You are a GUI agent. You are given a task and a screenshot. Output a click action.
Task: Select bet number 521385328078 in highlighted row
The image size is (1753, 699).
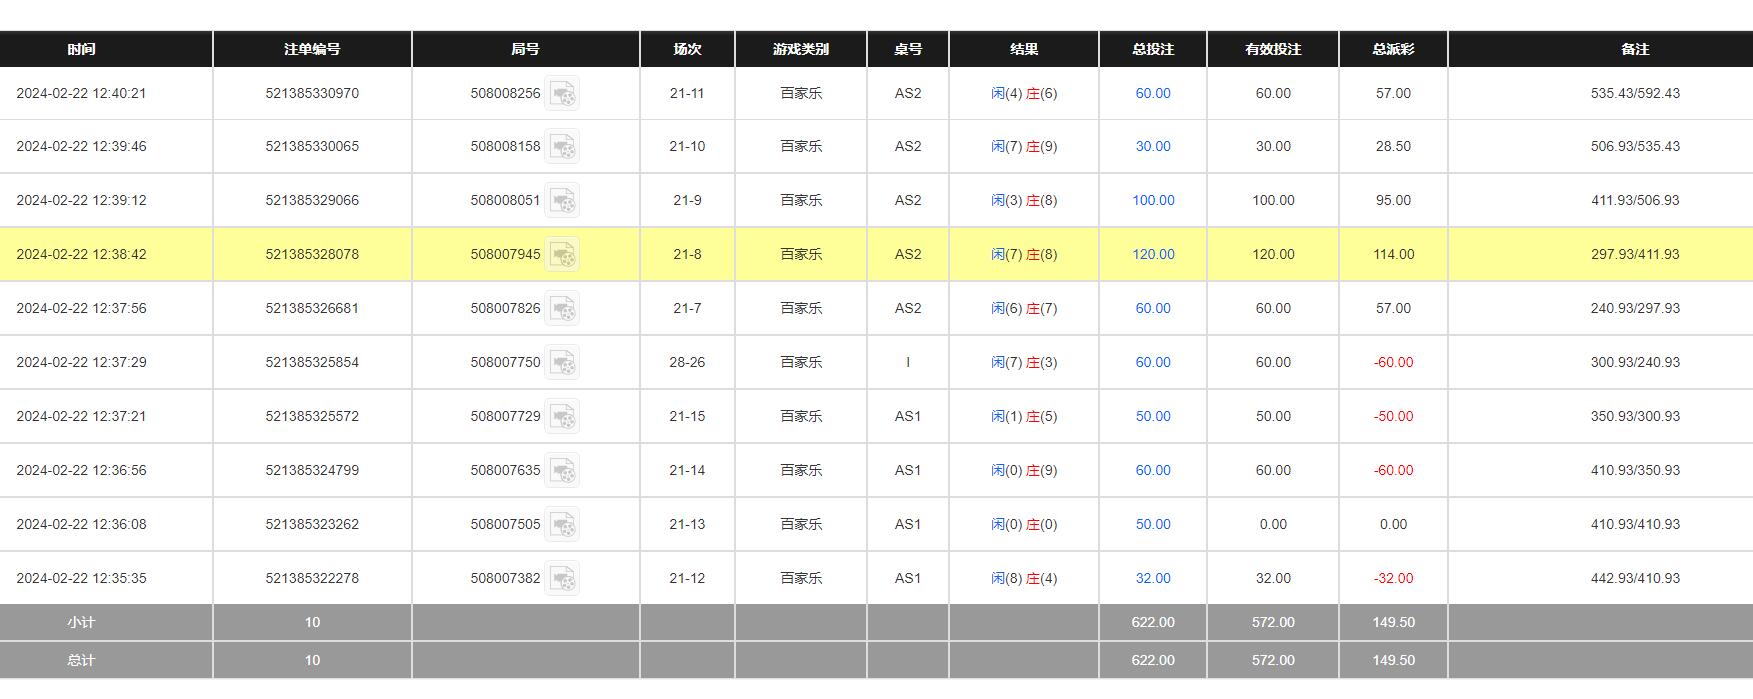[x=312, y=254]
